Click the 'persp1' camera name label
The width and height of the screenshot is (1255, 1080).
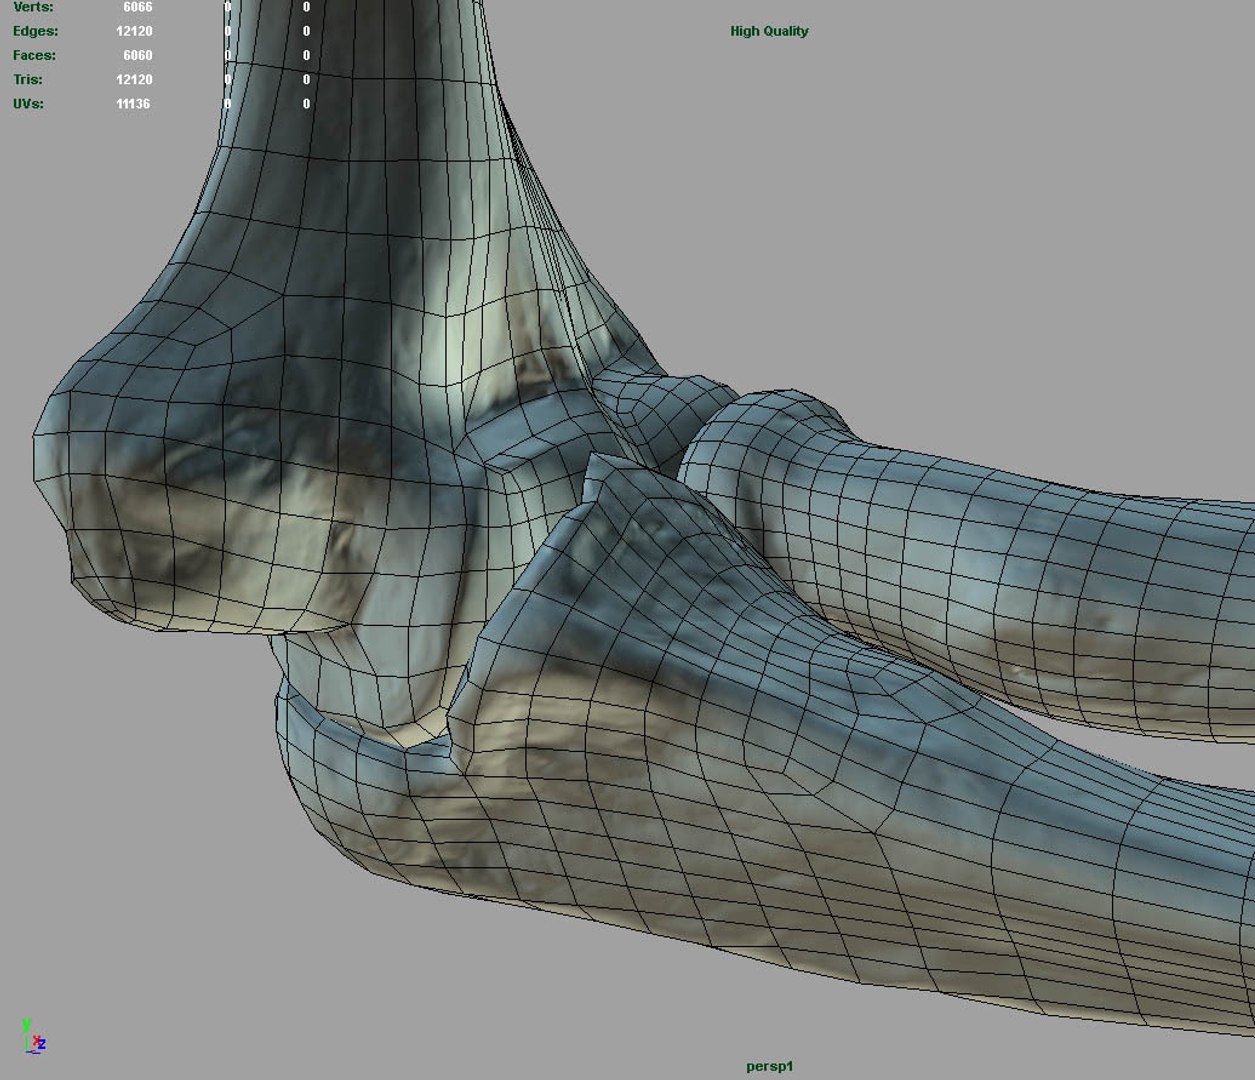pyautogui.click(x=769, y=1066)
